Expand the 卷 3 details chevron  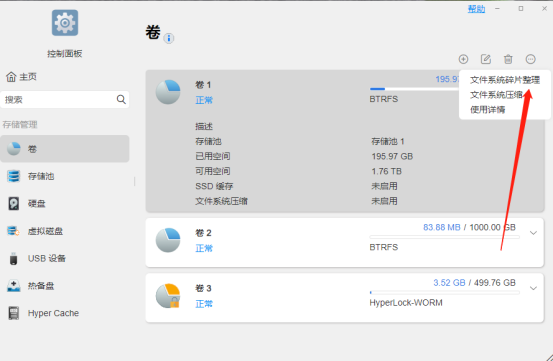click(x=533, y=288)
